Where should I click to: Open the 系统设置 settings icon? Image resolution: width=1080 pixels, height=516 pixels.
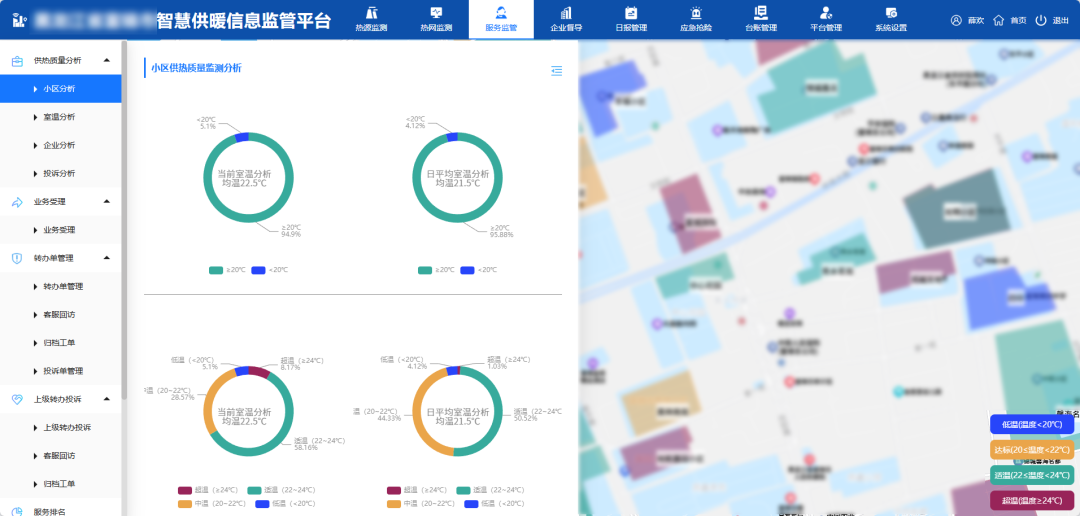[x=890, y=13]
